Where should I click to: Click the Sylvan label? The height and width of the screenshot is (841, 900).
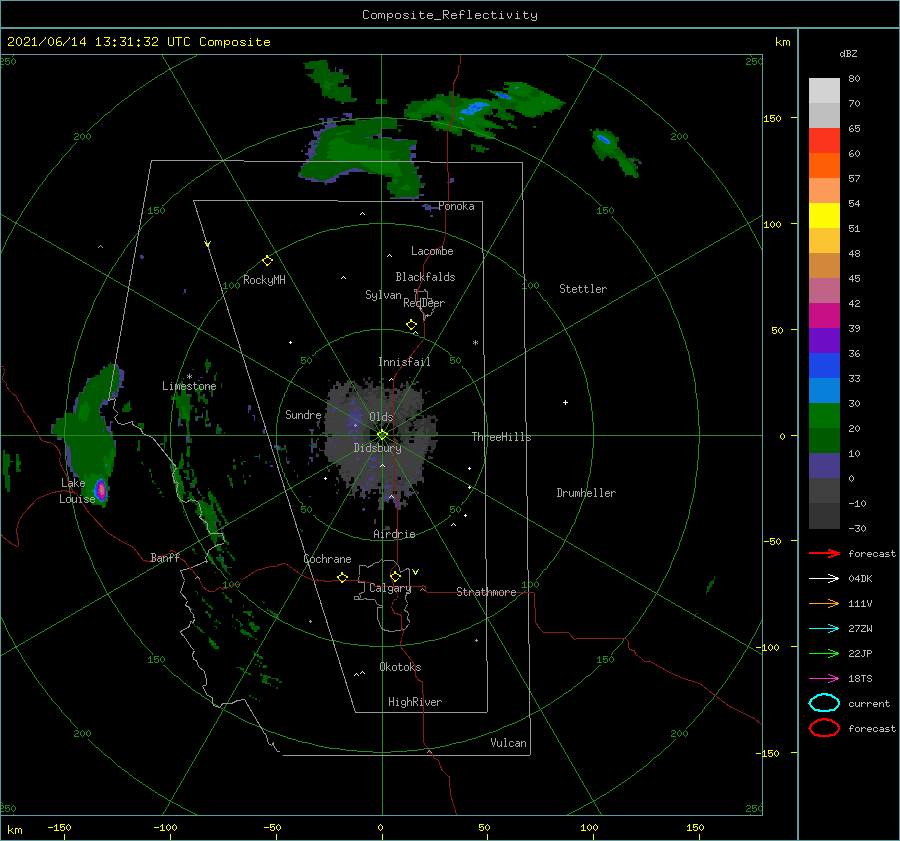coord(383,295)
